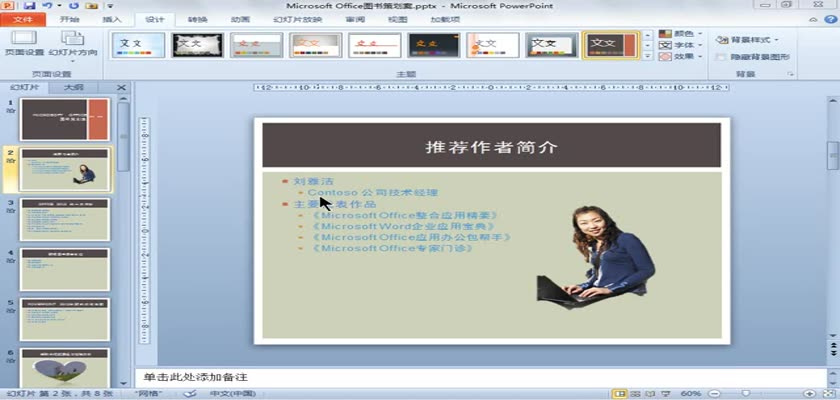Click the text 《Microsoft Word企业应用宝典》
The height and width of the screenshot is (400, 840).
(x=404, y=226)
